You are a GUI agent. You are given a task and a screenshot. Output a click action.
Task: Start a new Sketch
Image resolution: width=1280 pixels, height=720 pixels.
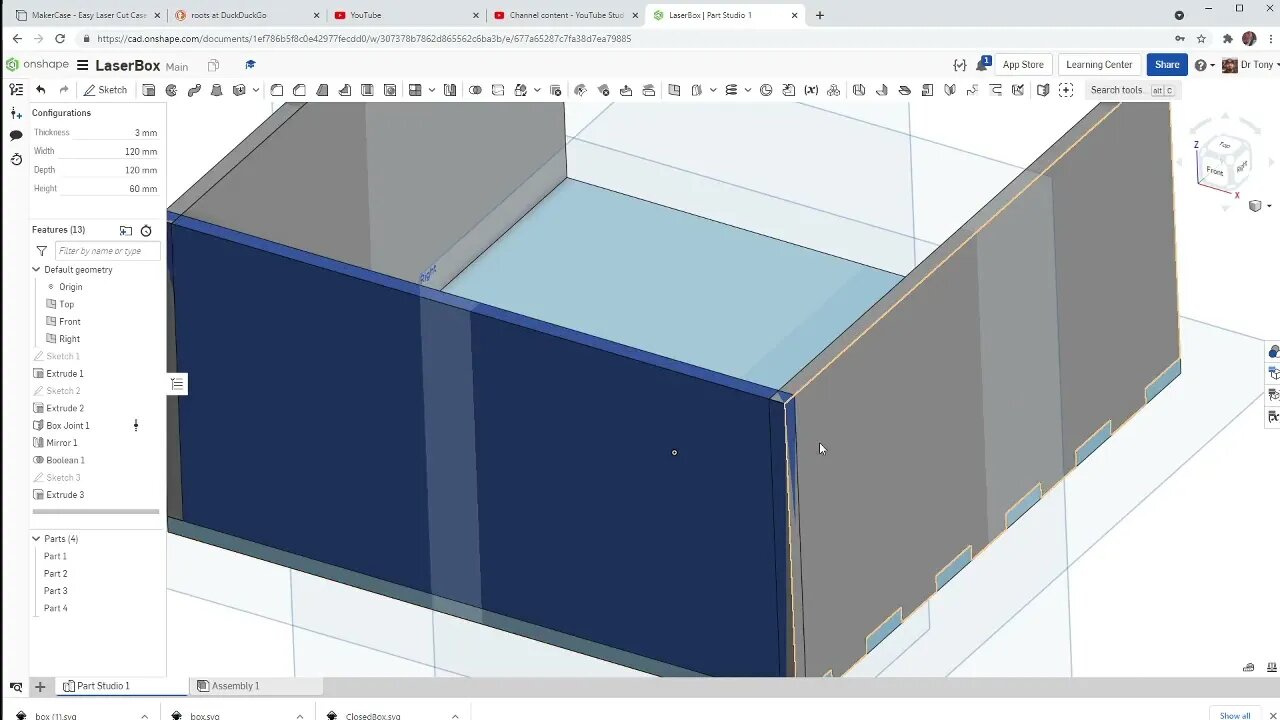click(x=106, y=90)
